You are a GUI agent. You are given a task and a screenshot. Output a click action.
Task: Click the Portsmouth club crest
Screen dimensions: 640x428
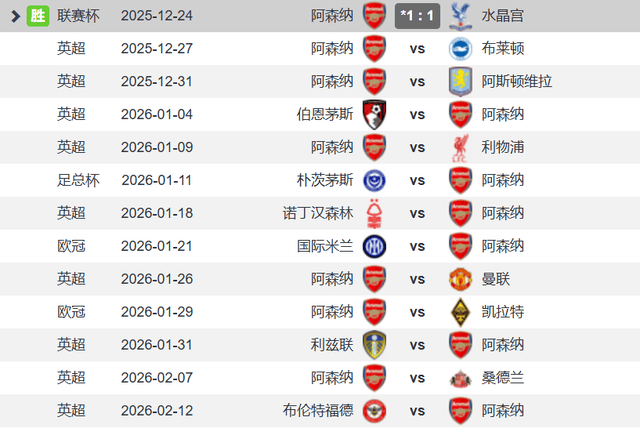[x=374, y=180]
